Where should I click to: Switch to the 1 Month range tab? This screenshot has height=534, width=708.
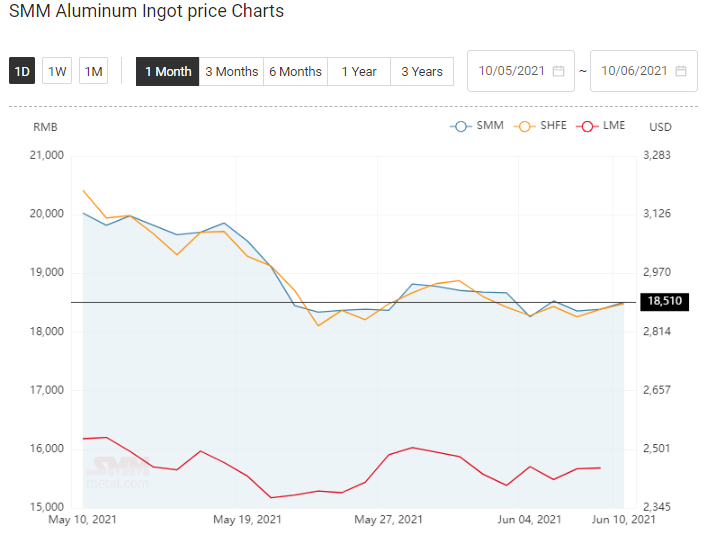pyautogui.click(x=168, y=71)
